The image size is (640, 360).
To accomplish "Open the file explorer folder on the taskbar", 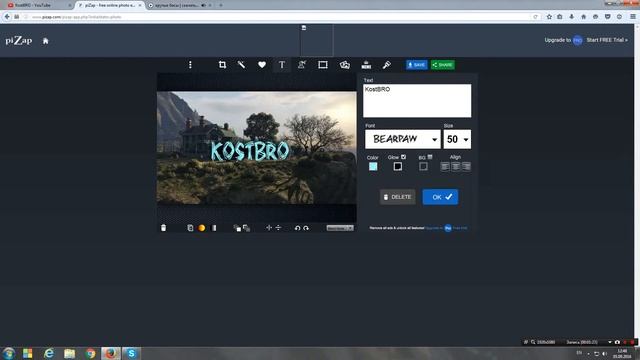I will coord(70,353).
